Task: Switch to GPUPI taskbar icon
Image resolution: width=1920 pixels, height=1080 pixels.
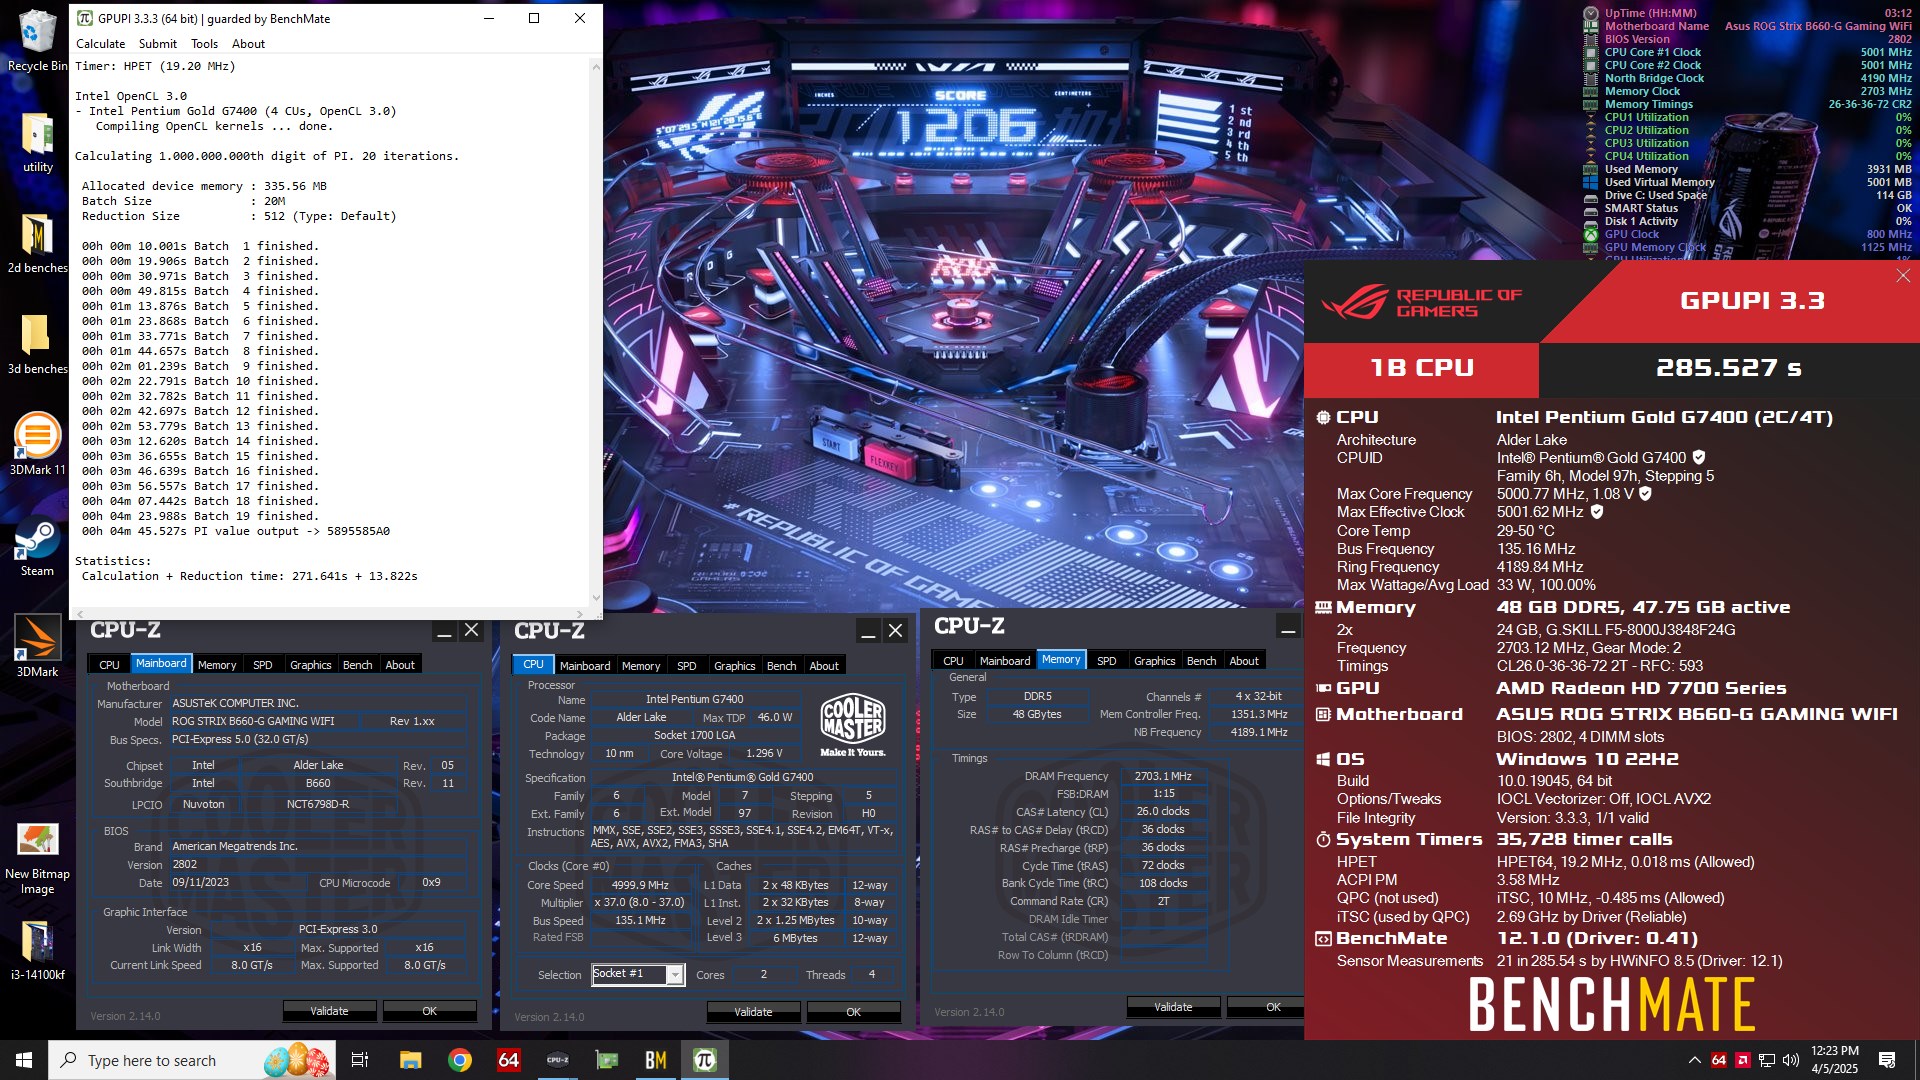Action: pos(705,1060)
